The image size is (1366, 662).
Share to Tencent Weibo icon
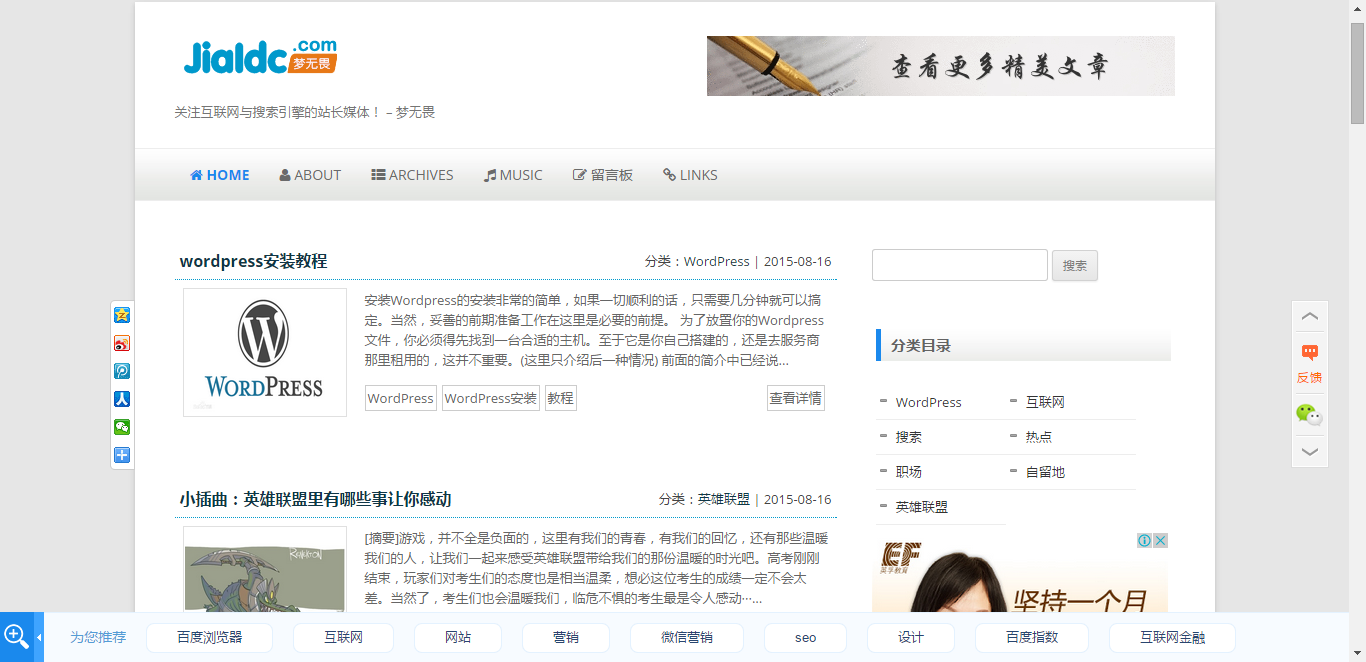click(122, 371)
